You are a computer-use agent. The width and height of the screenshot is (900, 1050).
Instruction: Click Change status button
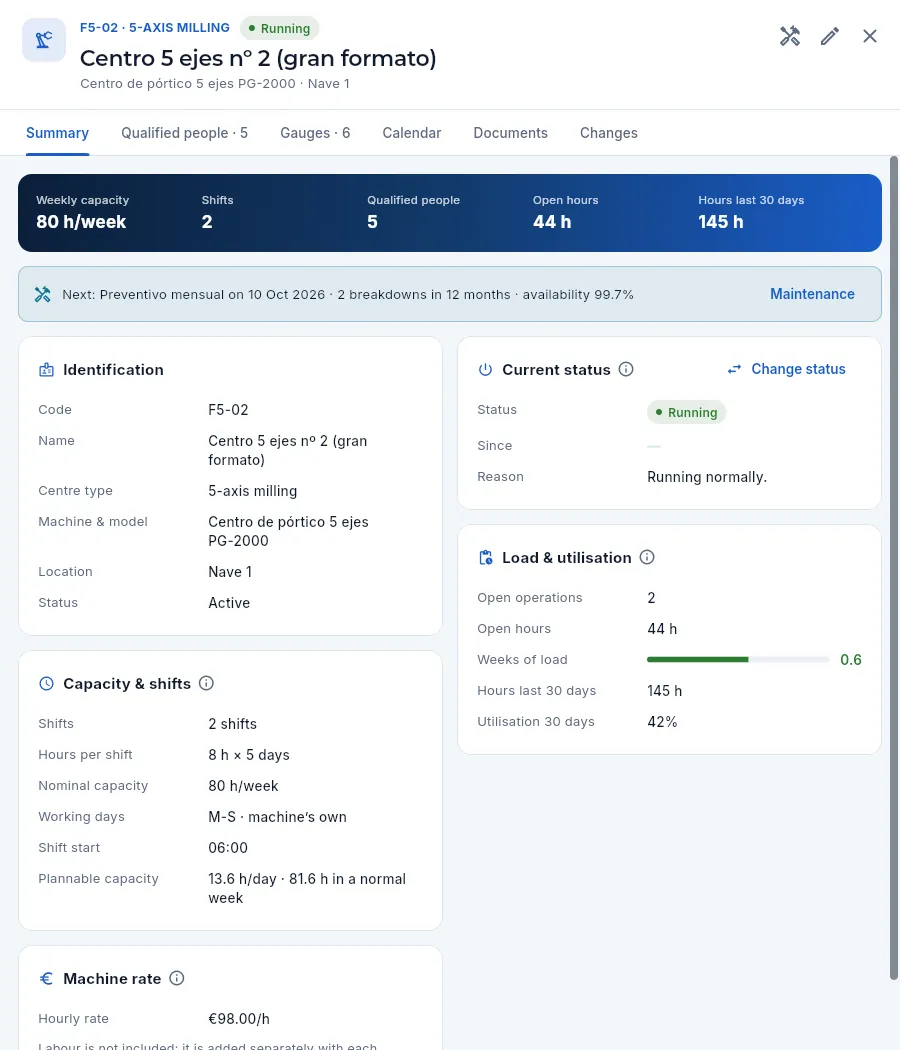(787, 369)
